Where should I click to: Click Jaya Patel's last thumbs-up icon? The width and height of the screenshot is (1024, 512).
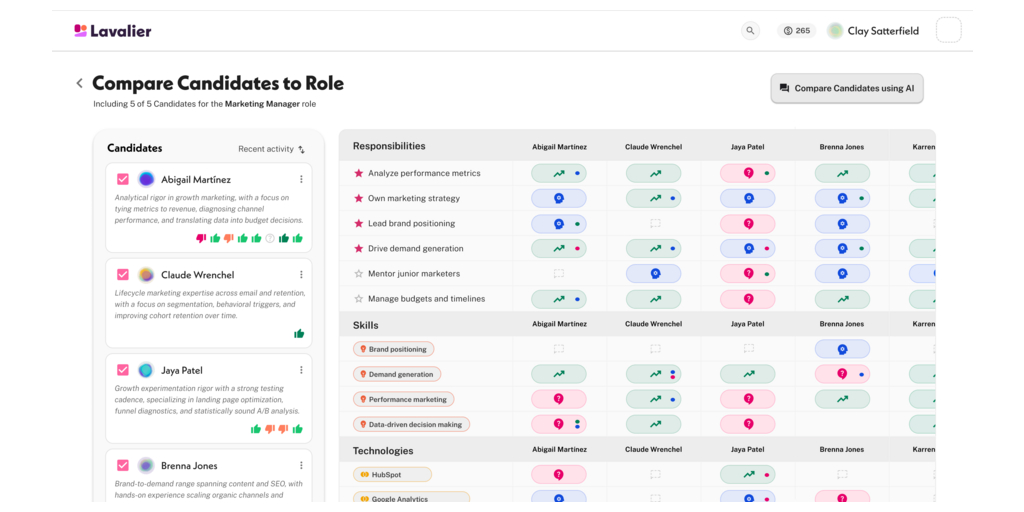tap(298, 429)
